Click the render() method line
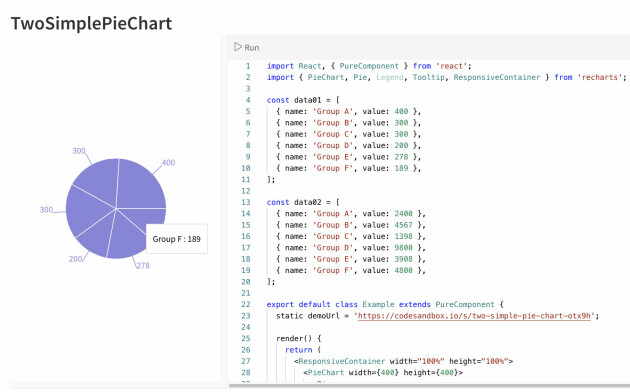630x392 pixels. [x=299, y=339]
